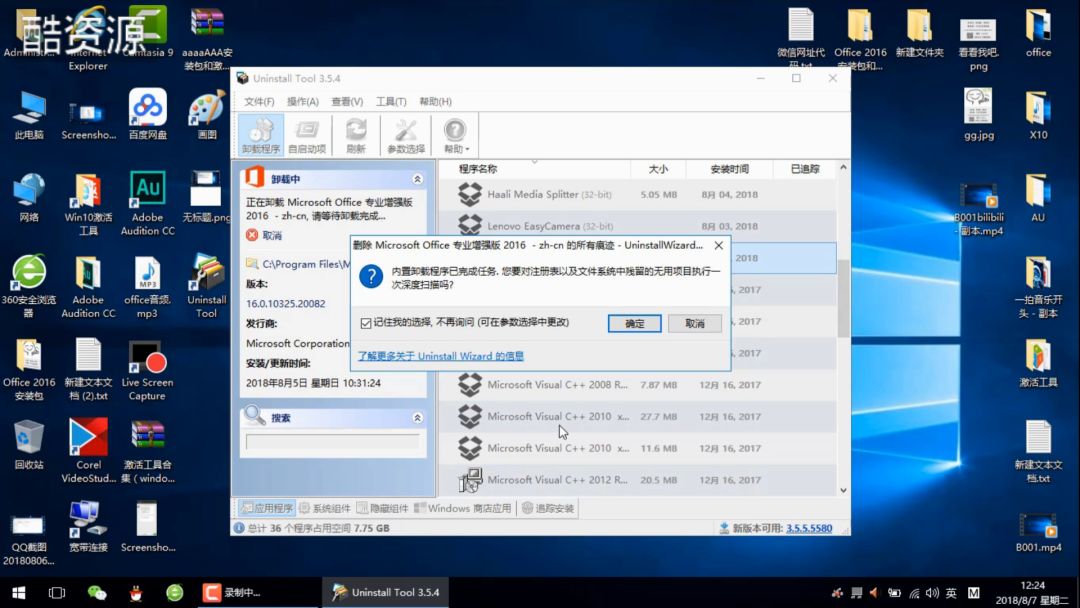
Task: Sort by 安装时间 column header
Action: tap(729, 169)
